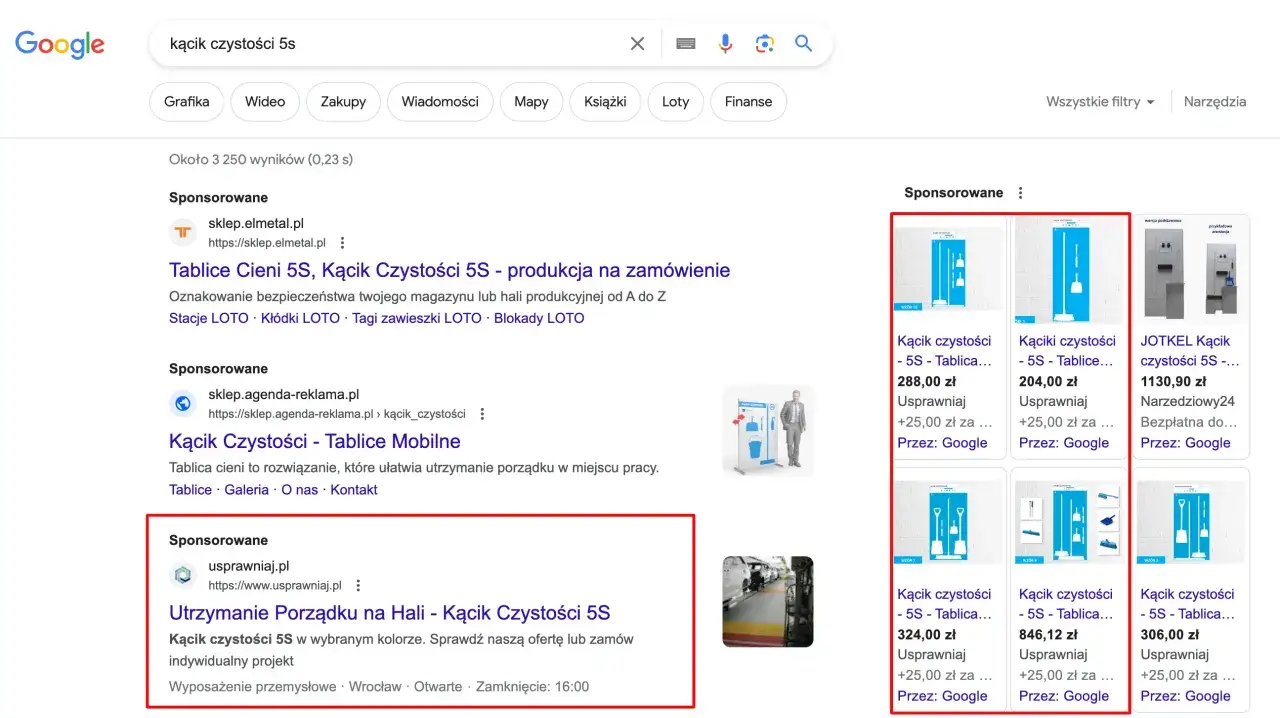Open JOTKEL Kącik czystości 5S product title
The image size is (1280, 718).
[1190, 351]
